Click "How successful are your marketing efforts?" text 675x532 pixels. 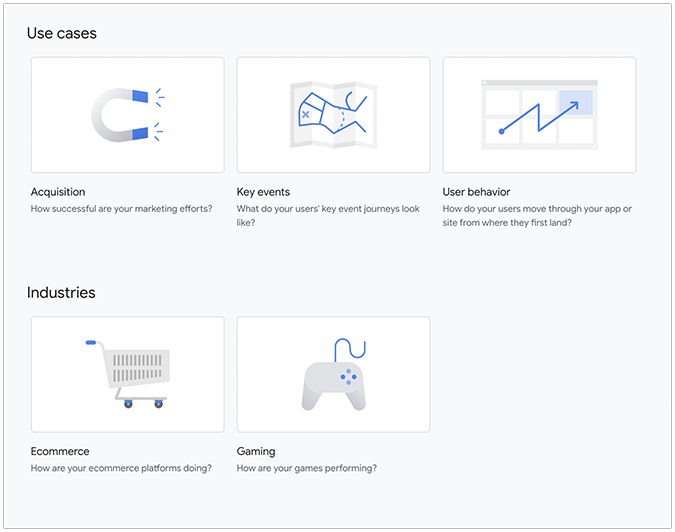121,209
